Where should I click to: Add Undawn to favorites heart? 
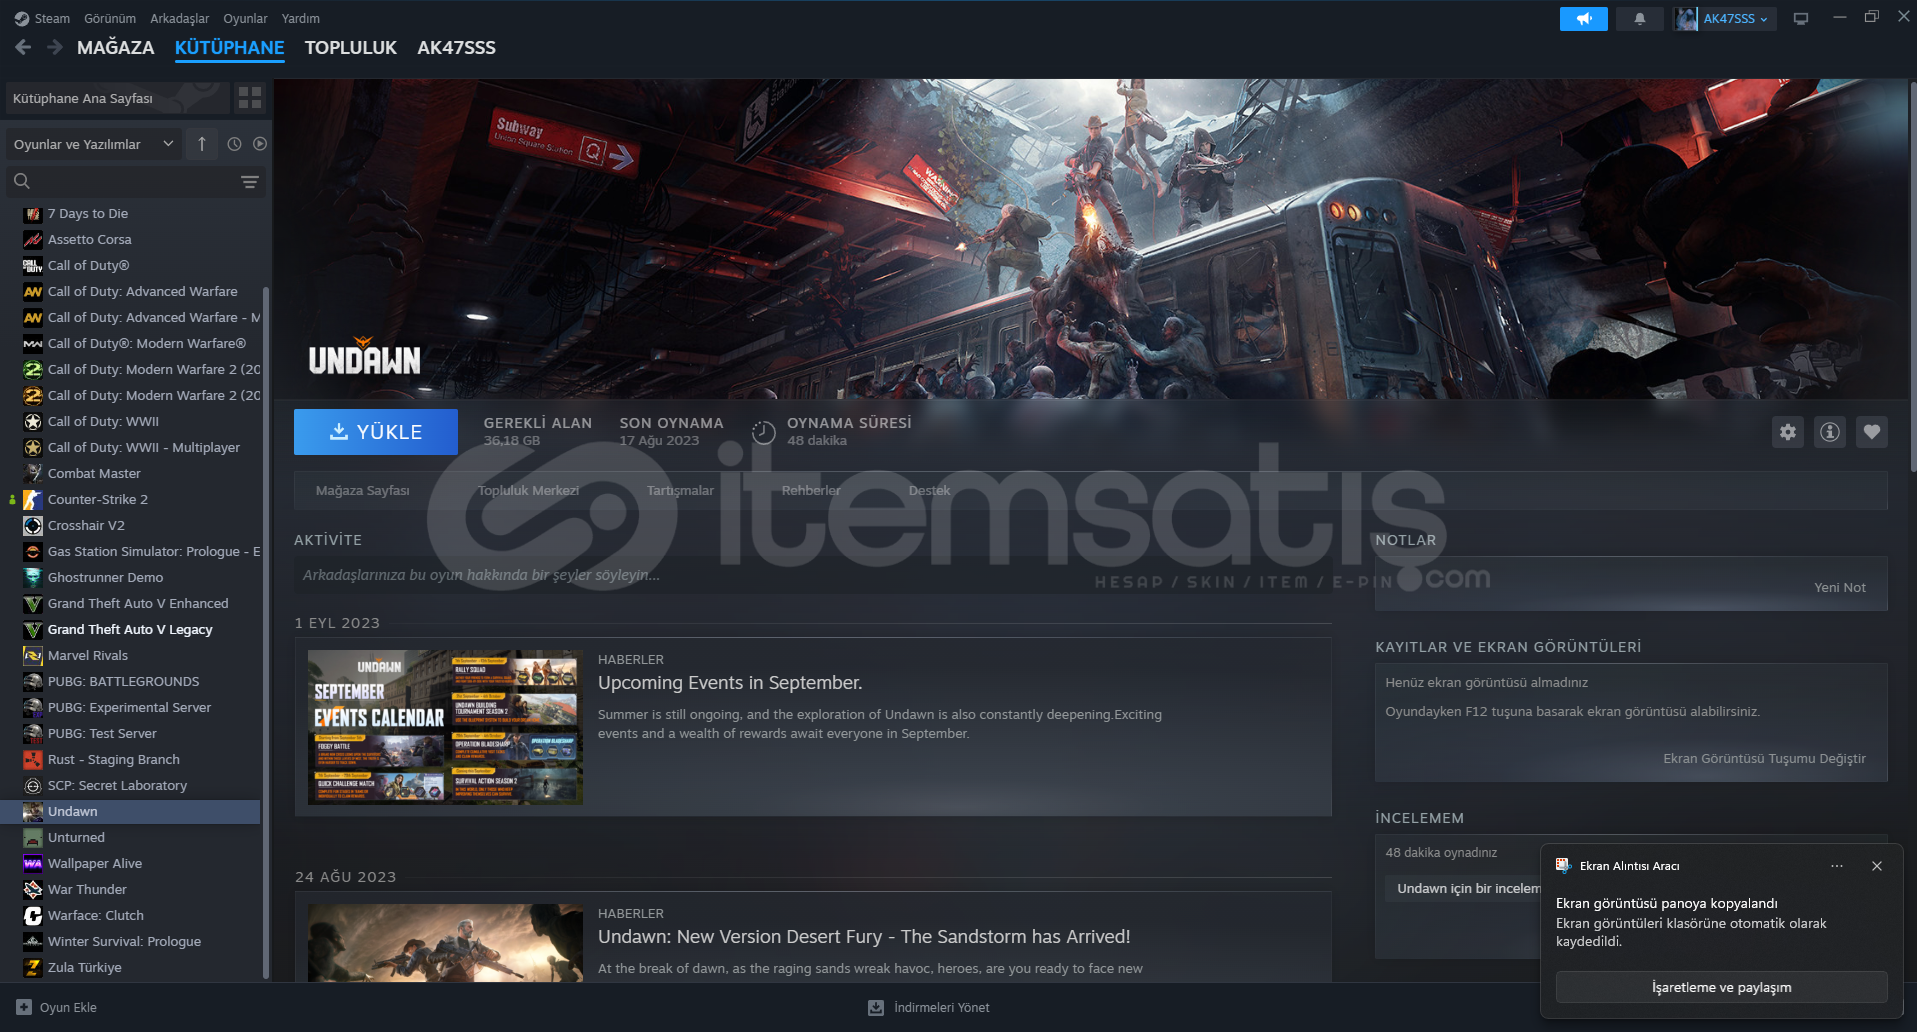coord(1872,432)
